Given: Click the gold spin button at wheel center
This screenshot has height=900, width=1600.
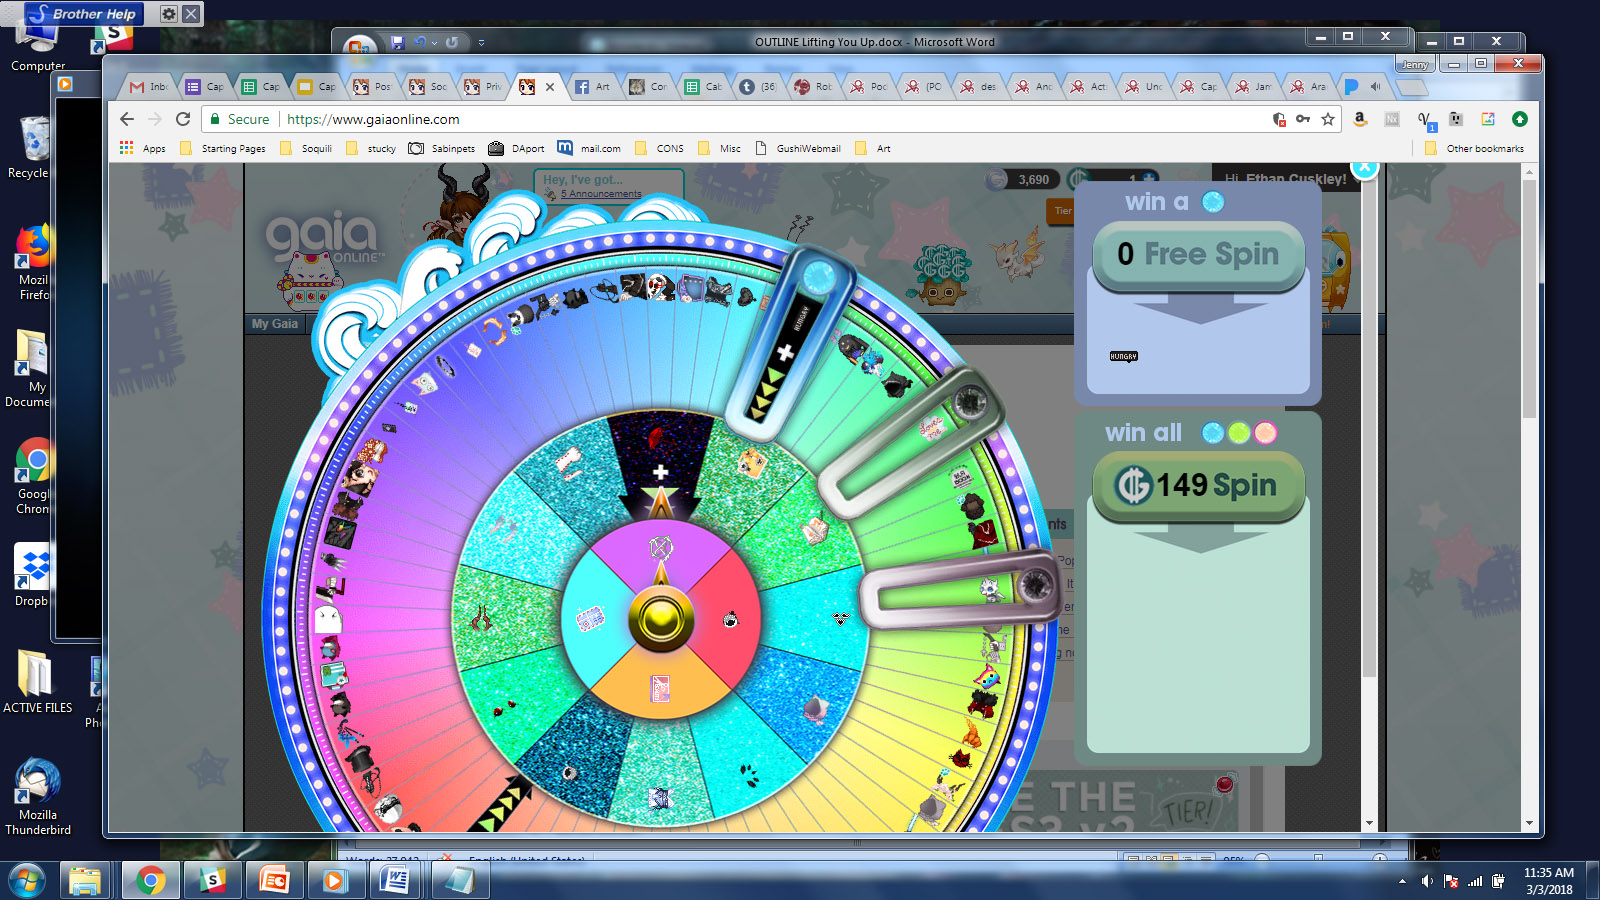Looking at the screenshot, I should [660, 619].
